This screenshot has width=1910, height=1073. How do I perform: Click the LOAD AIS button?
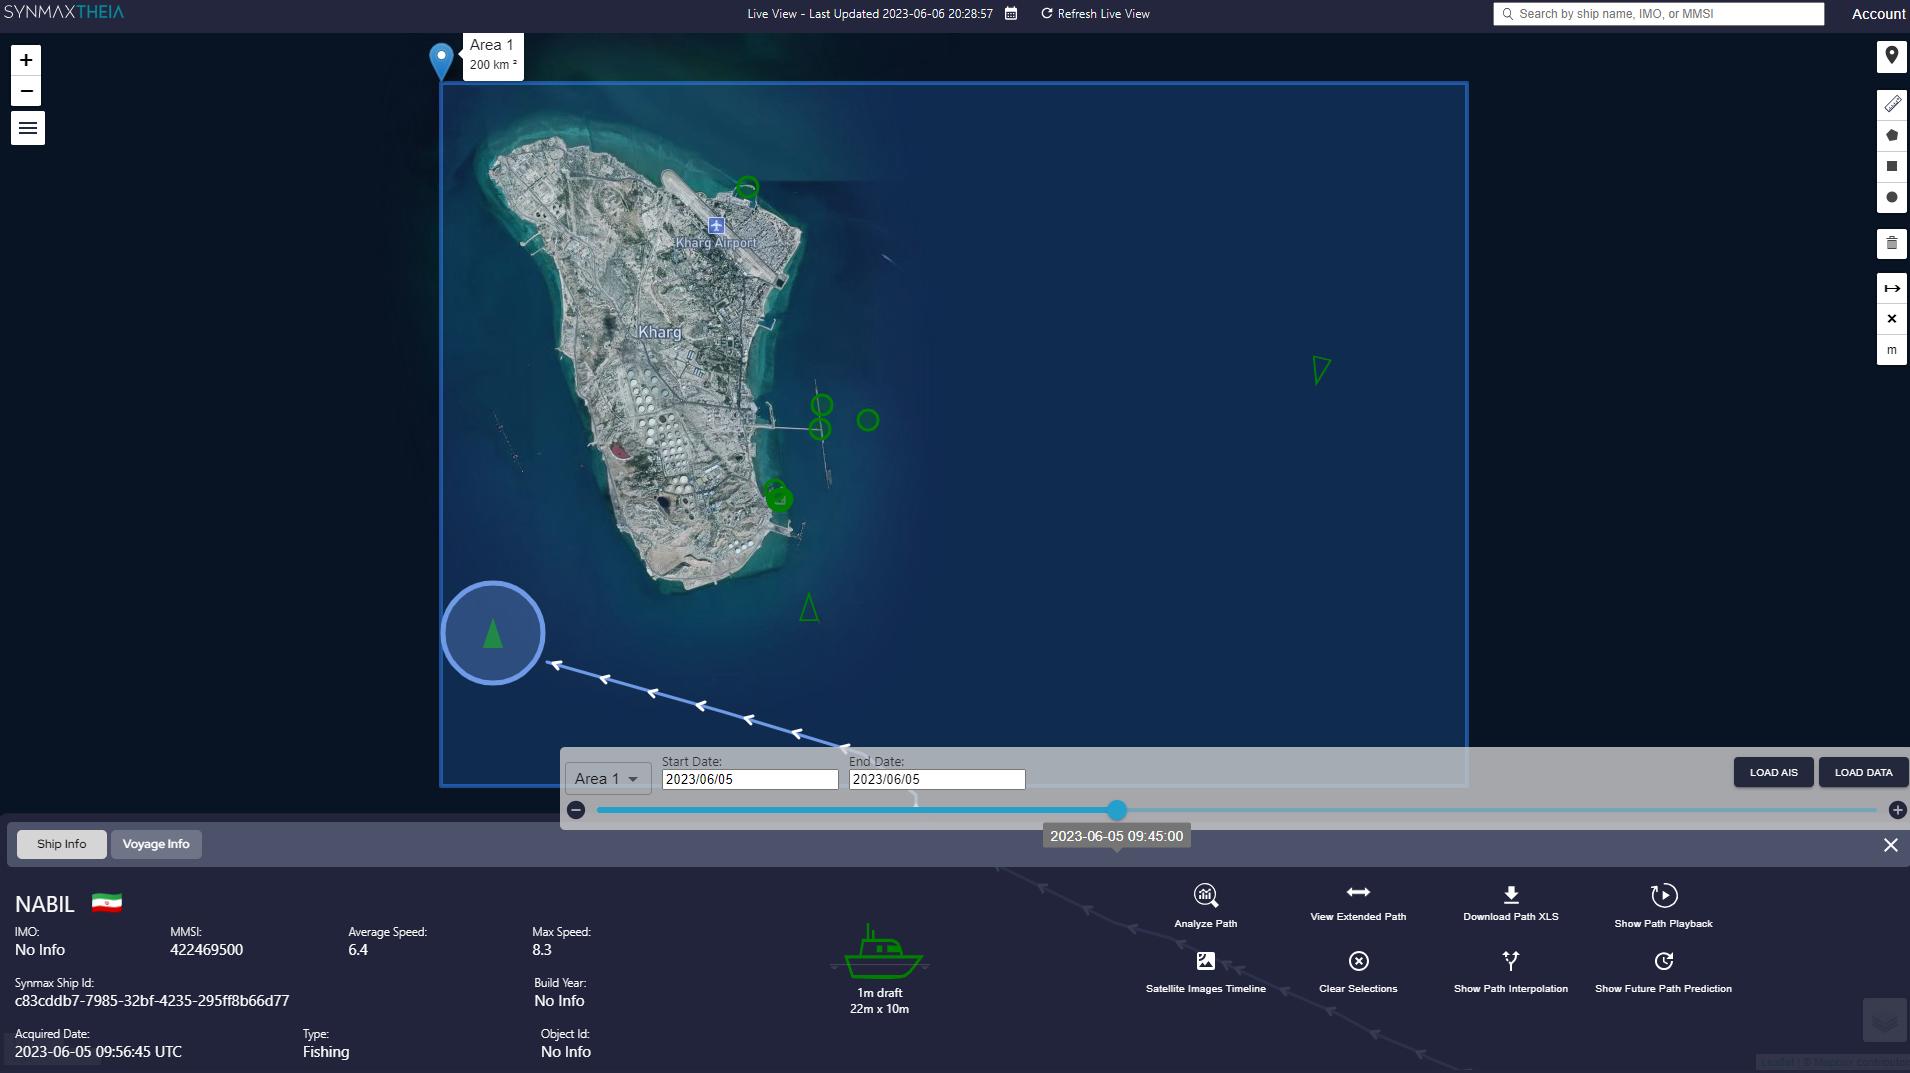1773,773
